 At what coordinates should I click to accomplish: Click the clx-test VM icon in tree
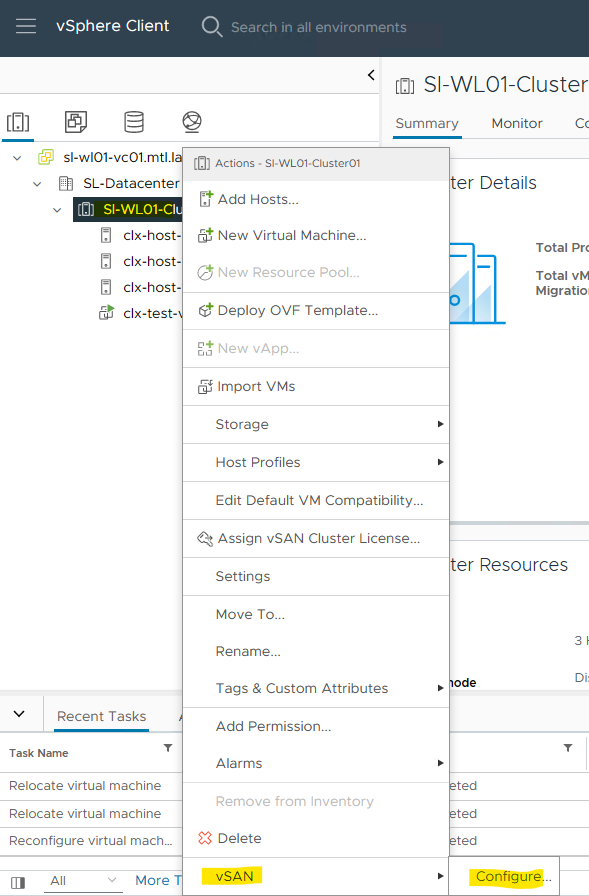tap(106, 313)
